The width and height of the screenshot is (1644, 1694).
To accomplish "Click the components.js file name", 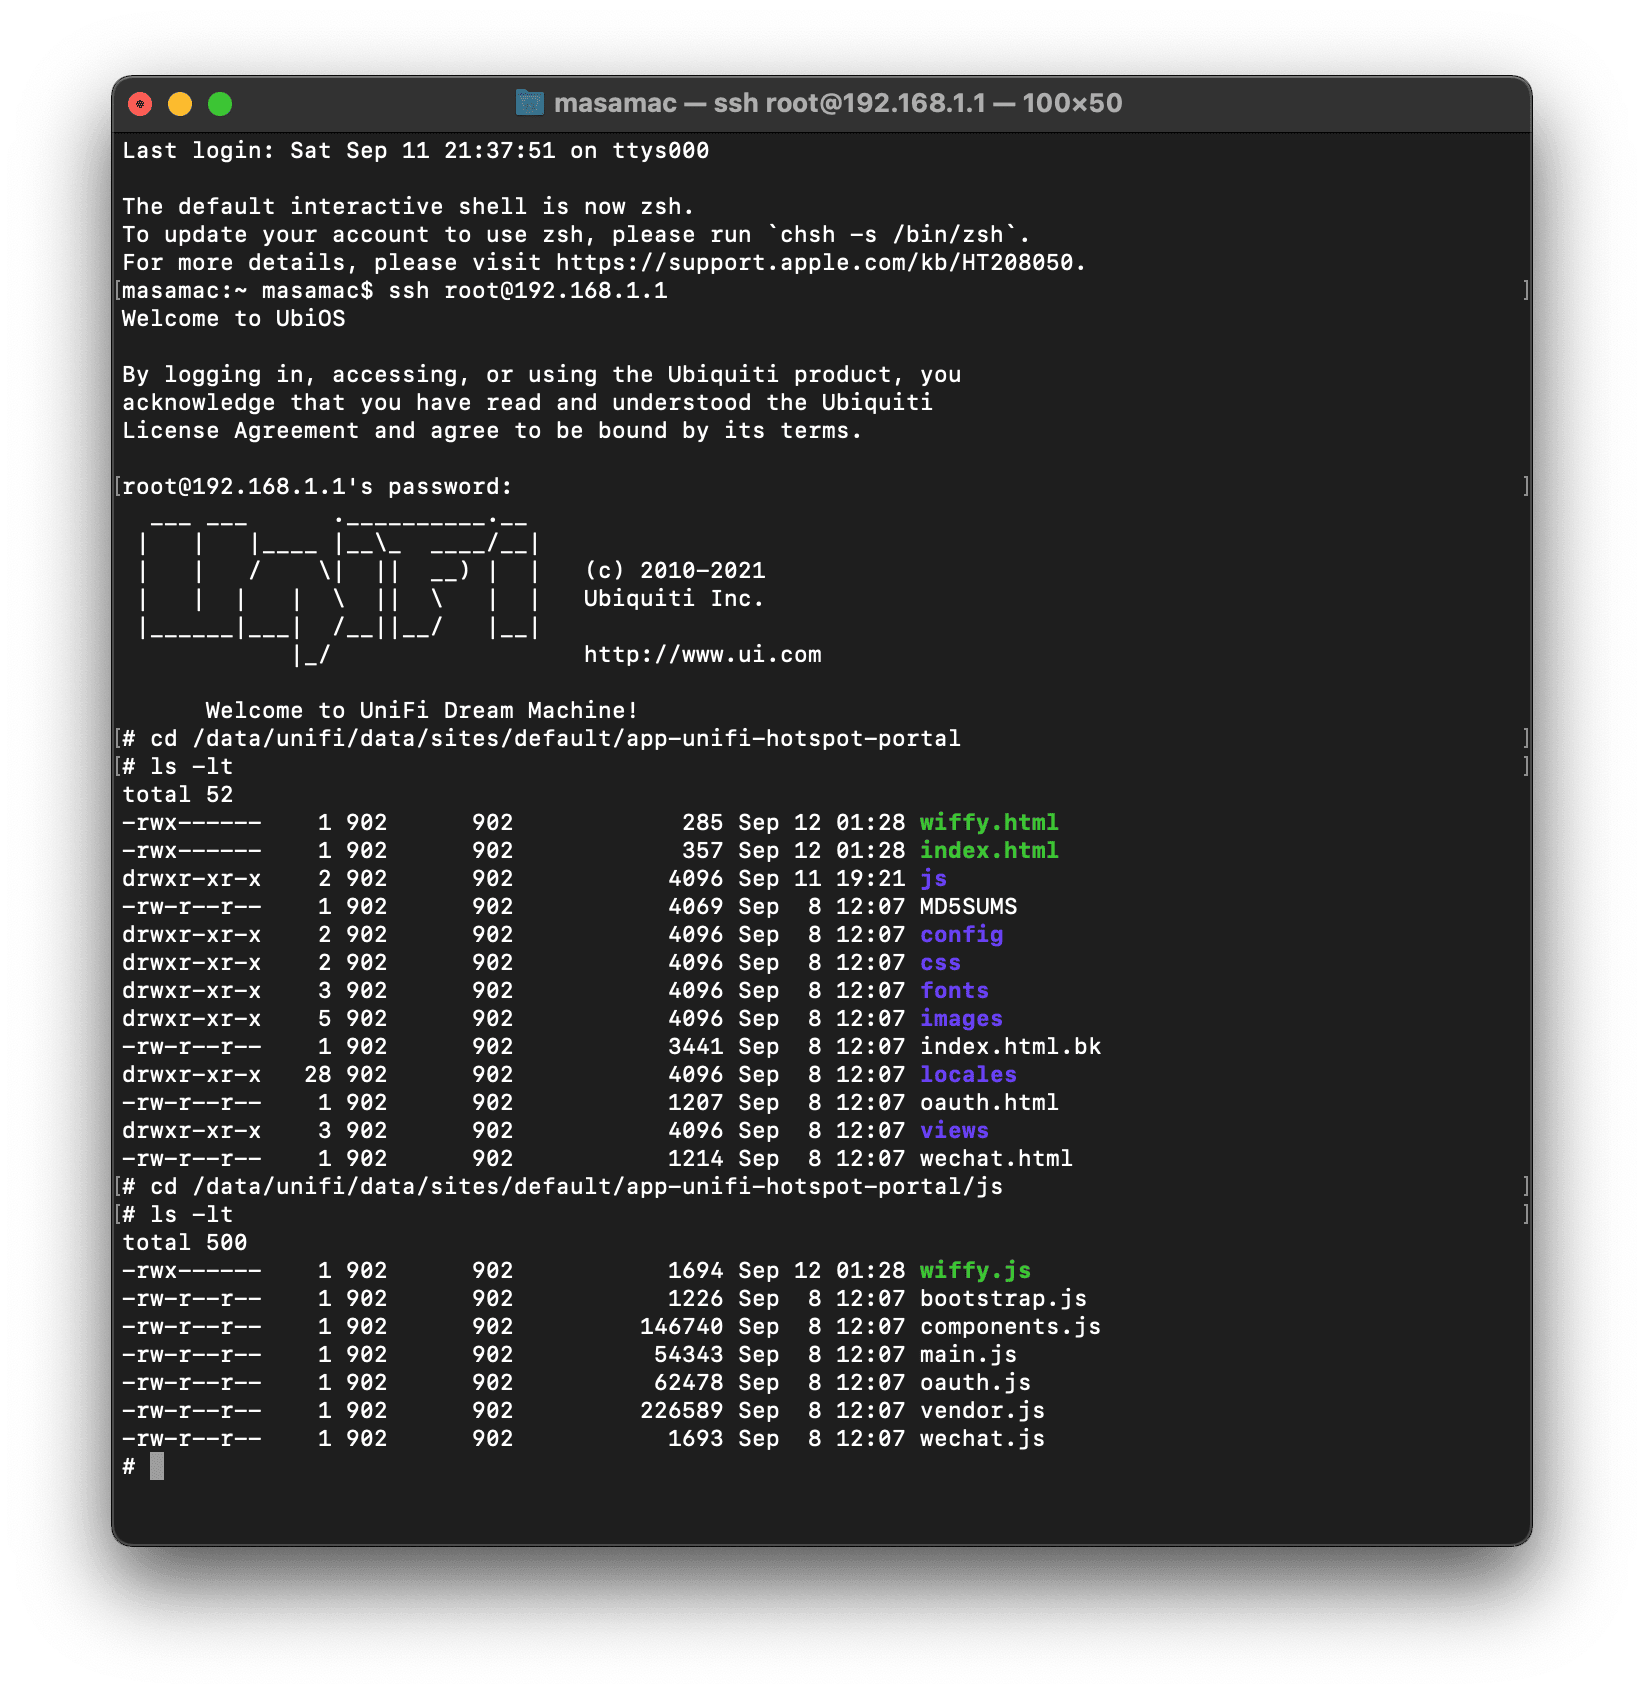I will coord(1010,1327).
